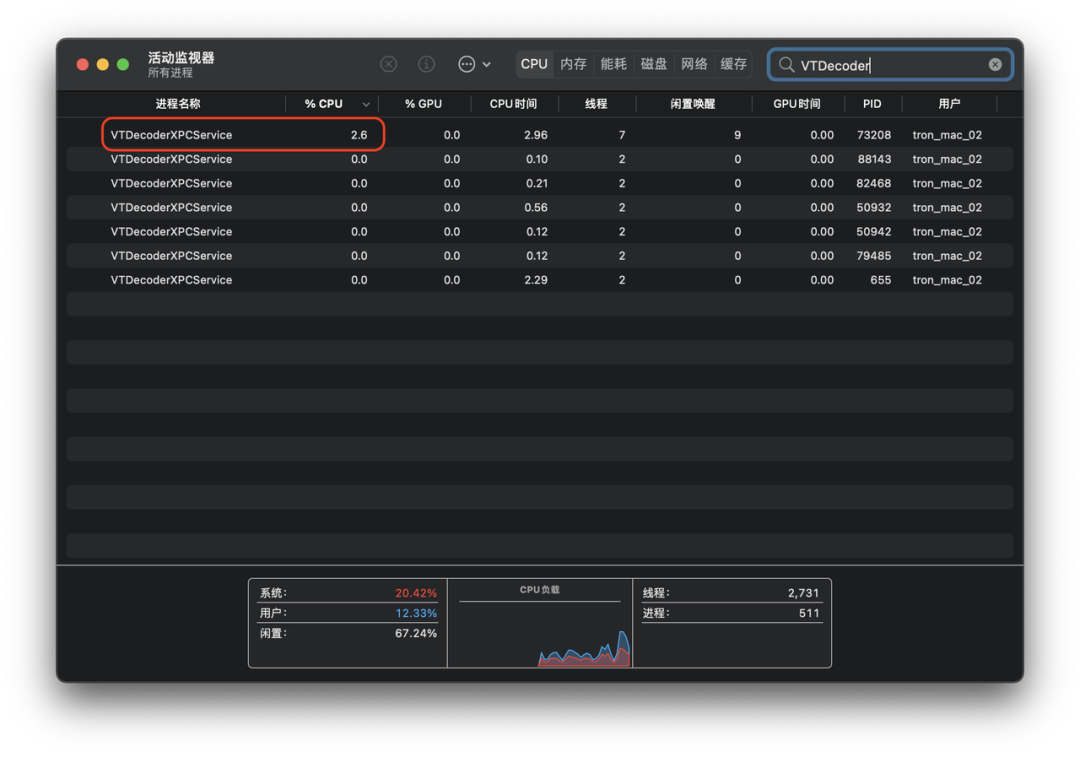1080x757 pixels.
Task: Click the yellow minimize window button
Action: click(103, 64)
